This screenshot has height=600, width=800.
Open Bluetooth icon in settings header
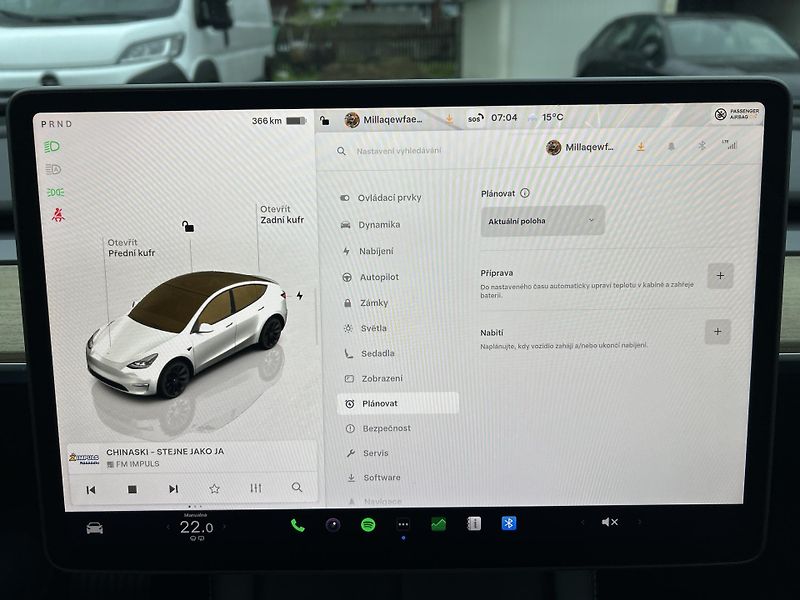[702, 146]
